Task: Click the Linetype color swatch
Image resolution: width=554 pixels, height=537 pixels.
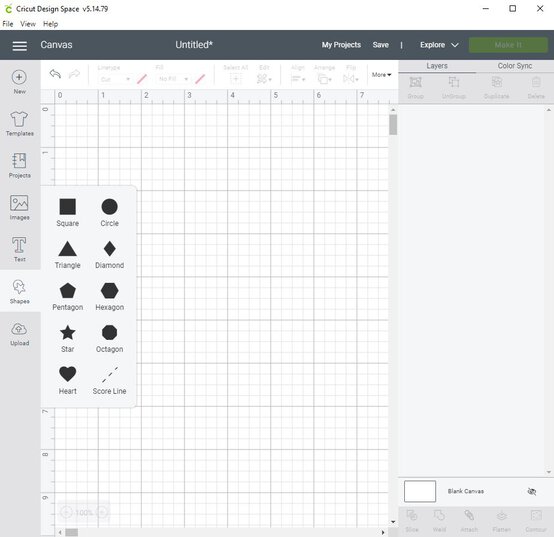Action: point(142,79)
